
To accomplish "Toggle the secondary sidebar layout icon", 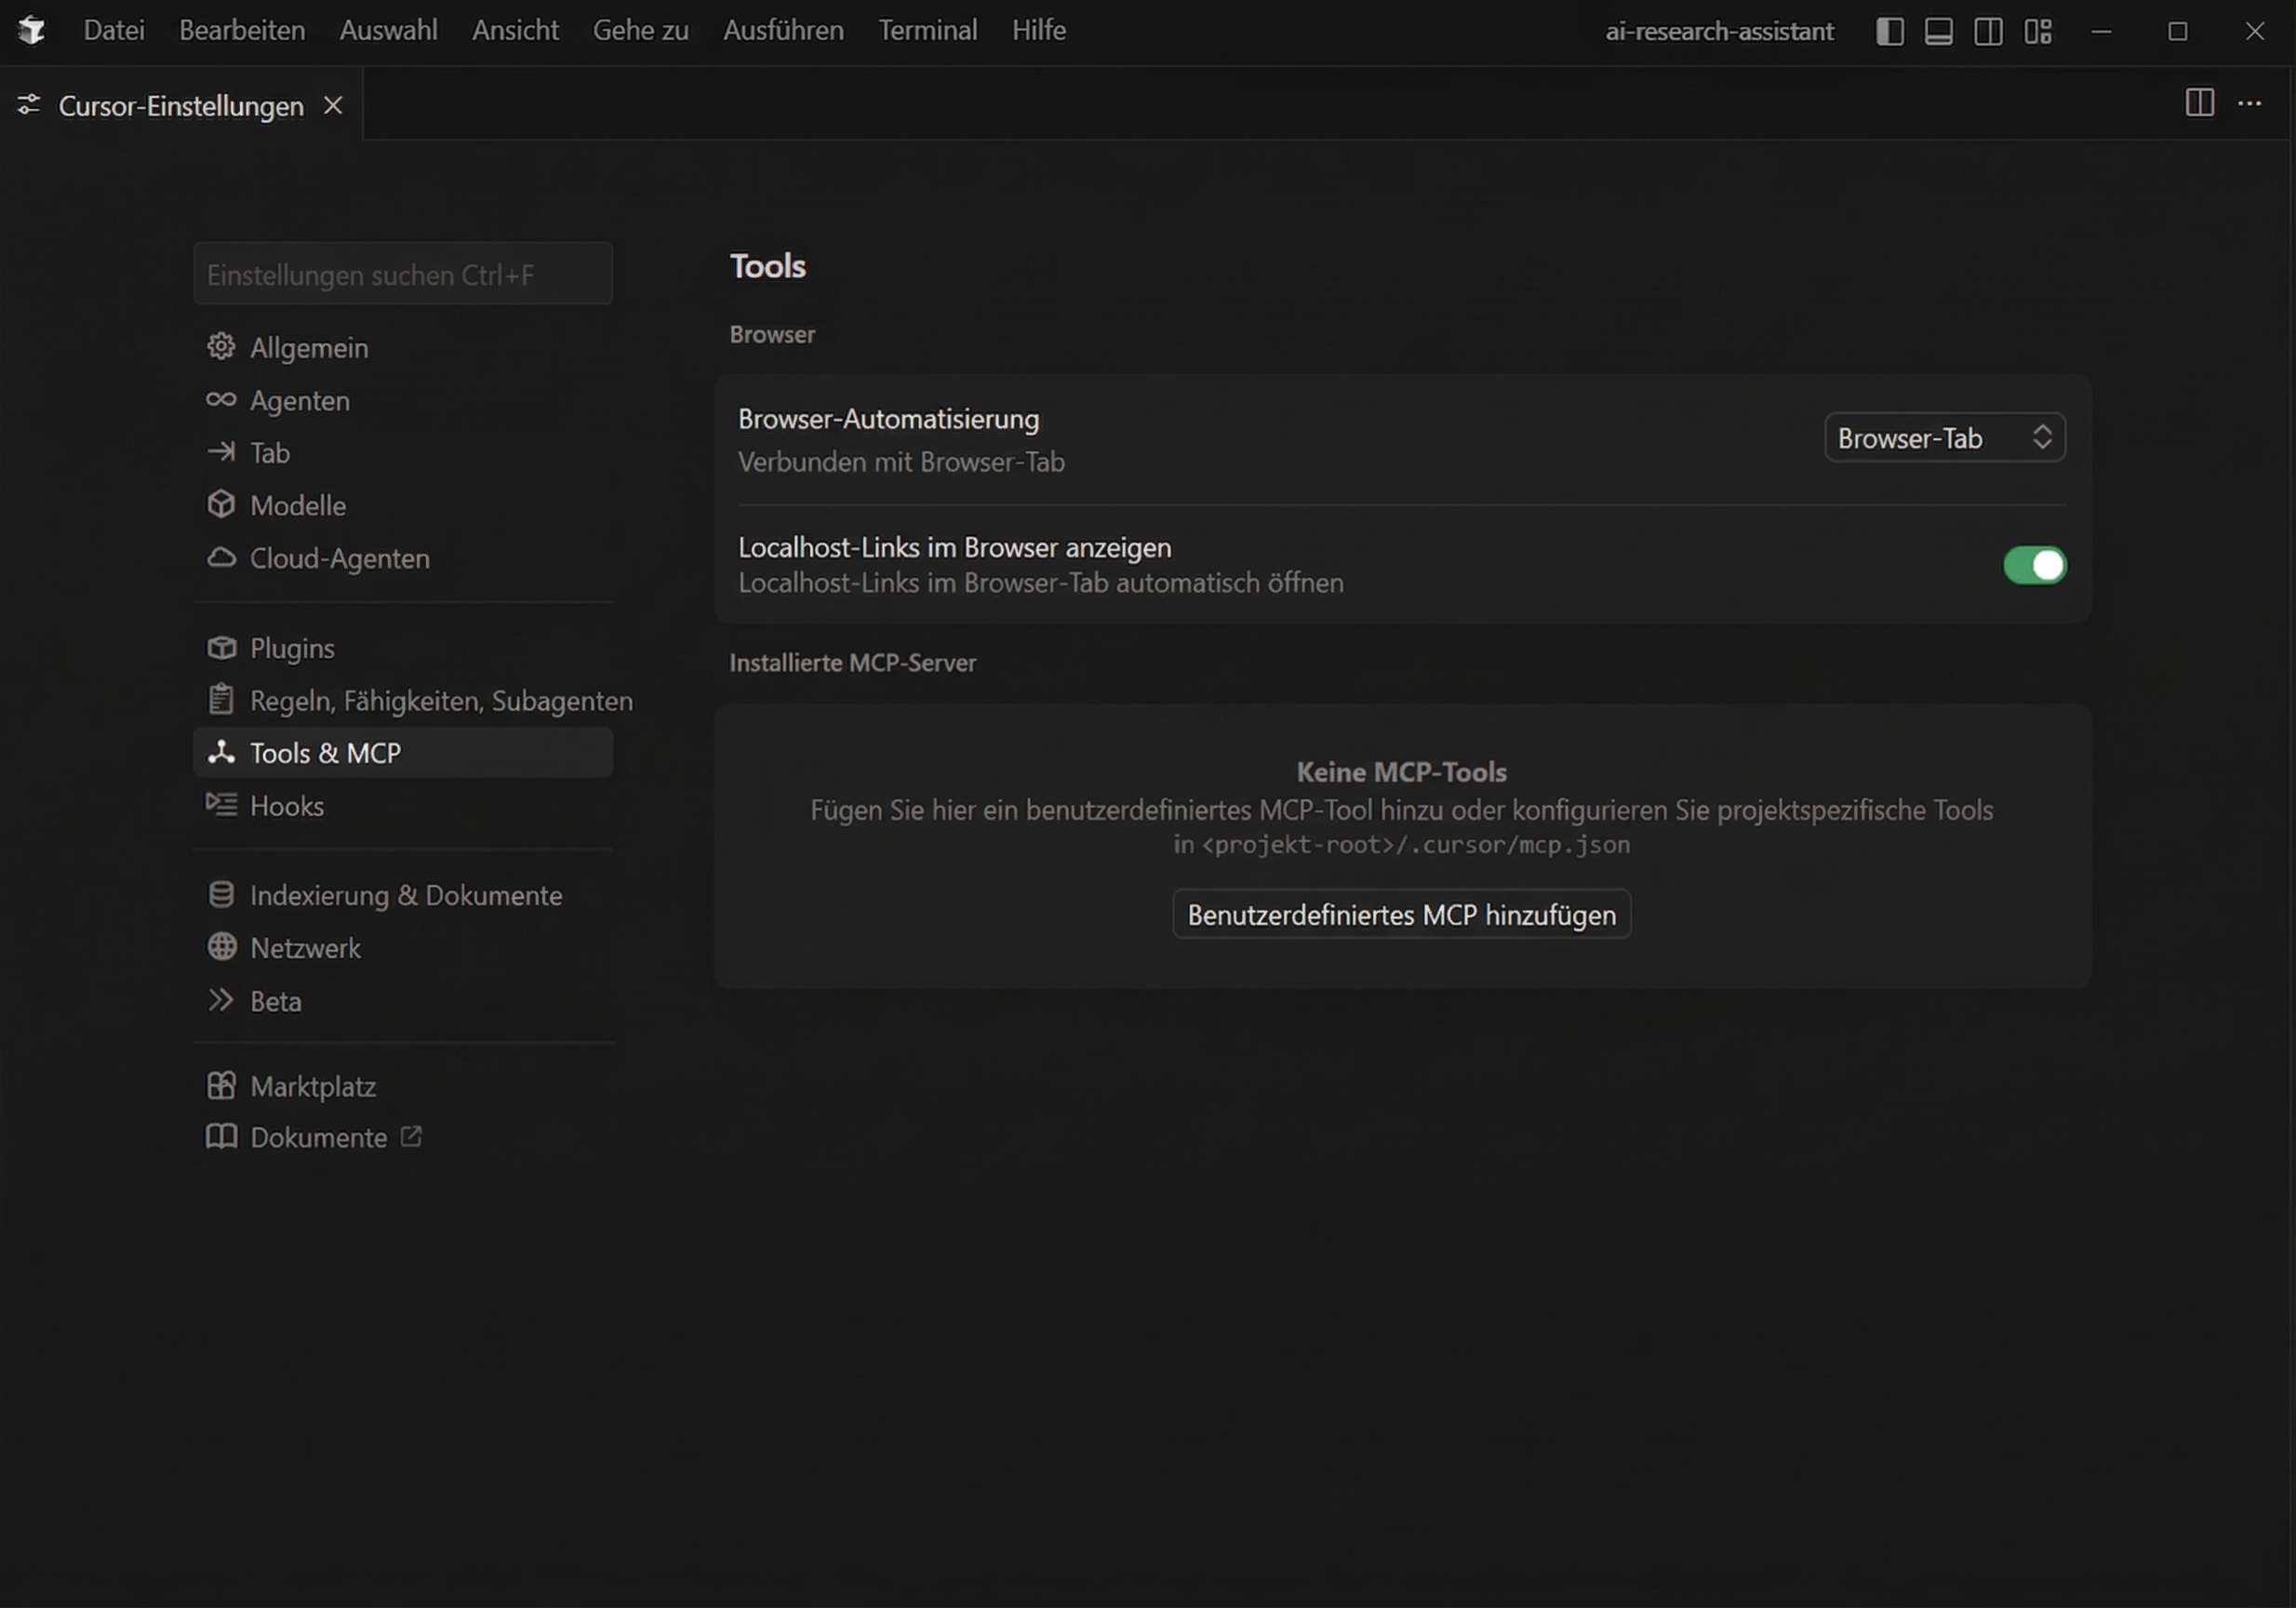I will click(x=1988, y=31).
